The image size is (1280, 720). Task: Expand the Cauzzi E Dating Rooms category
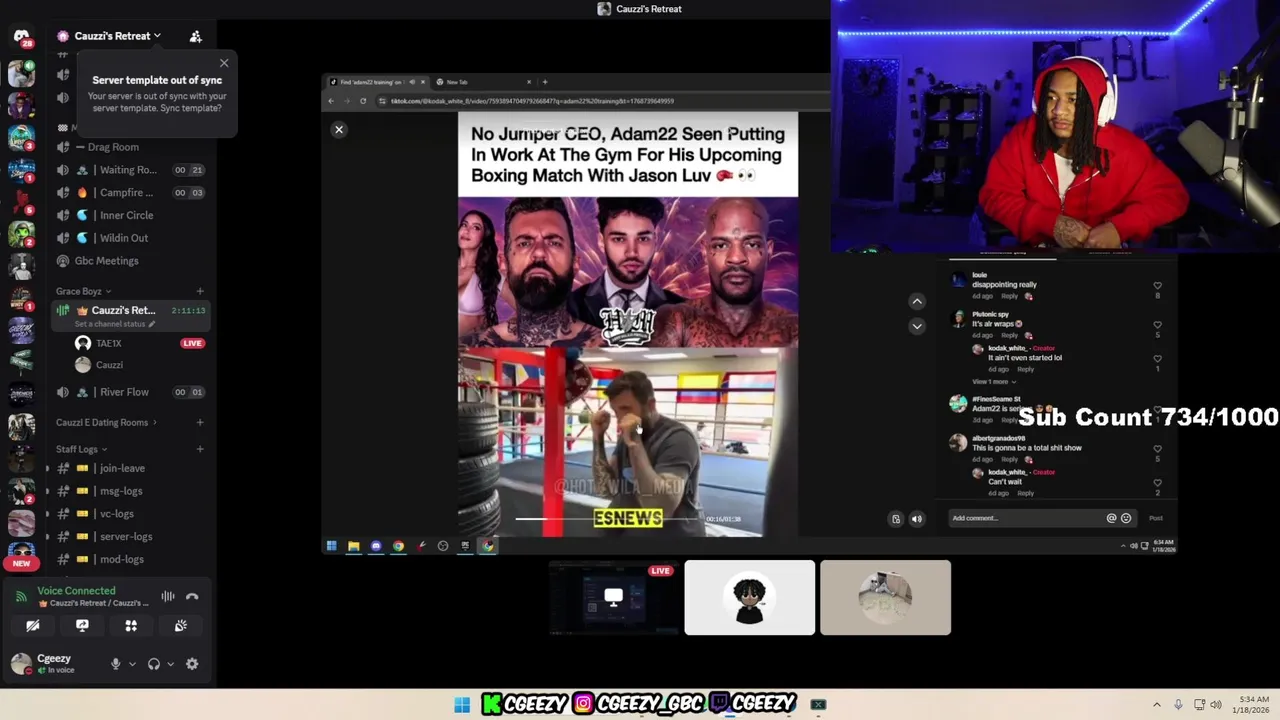(106, 423)
